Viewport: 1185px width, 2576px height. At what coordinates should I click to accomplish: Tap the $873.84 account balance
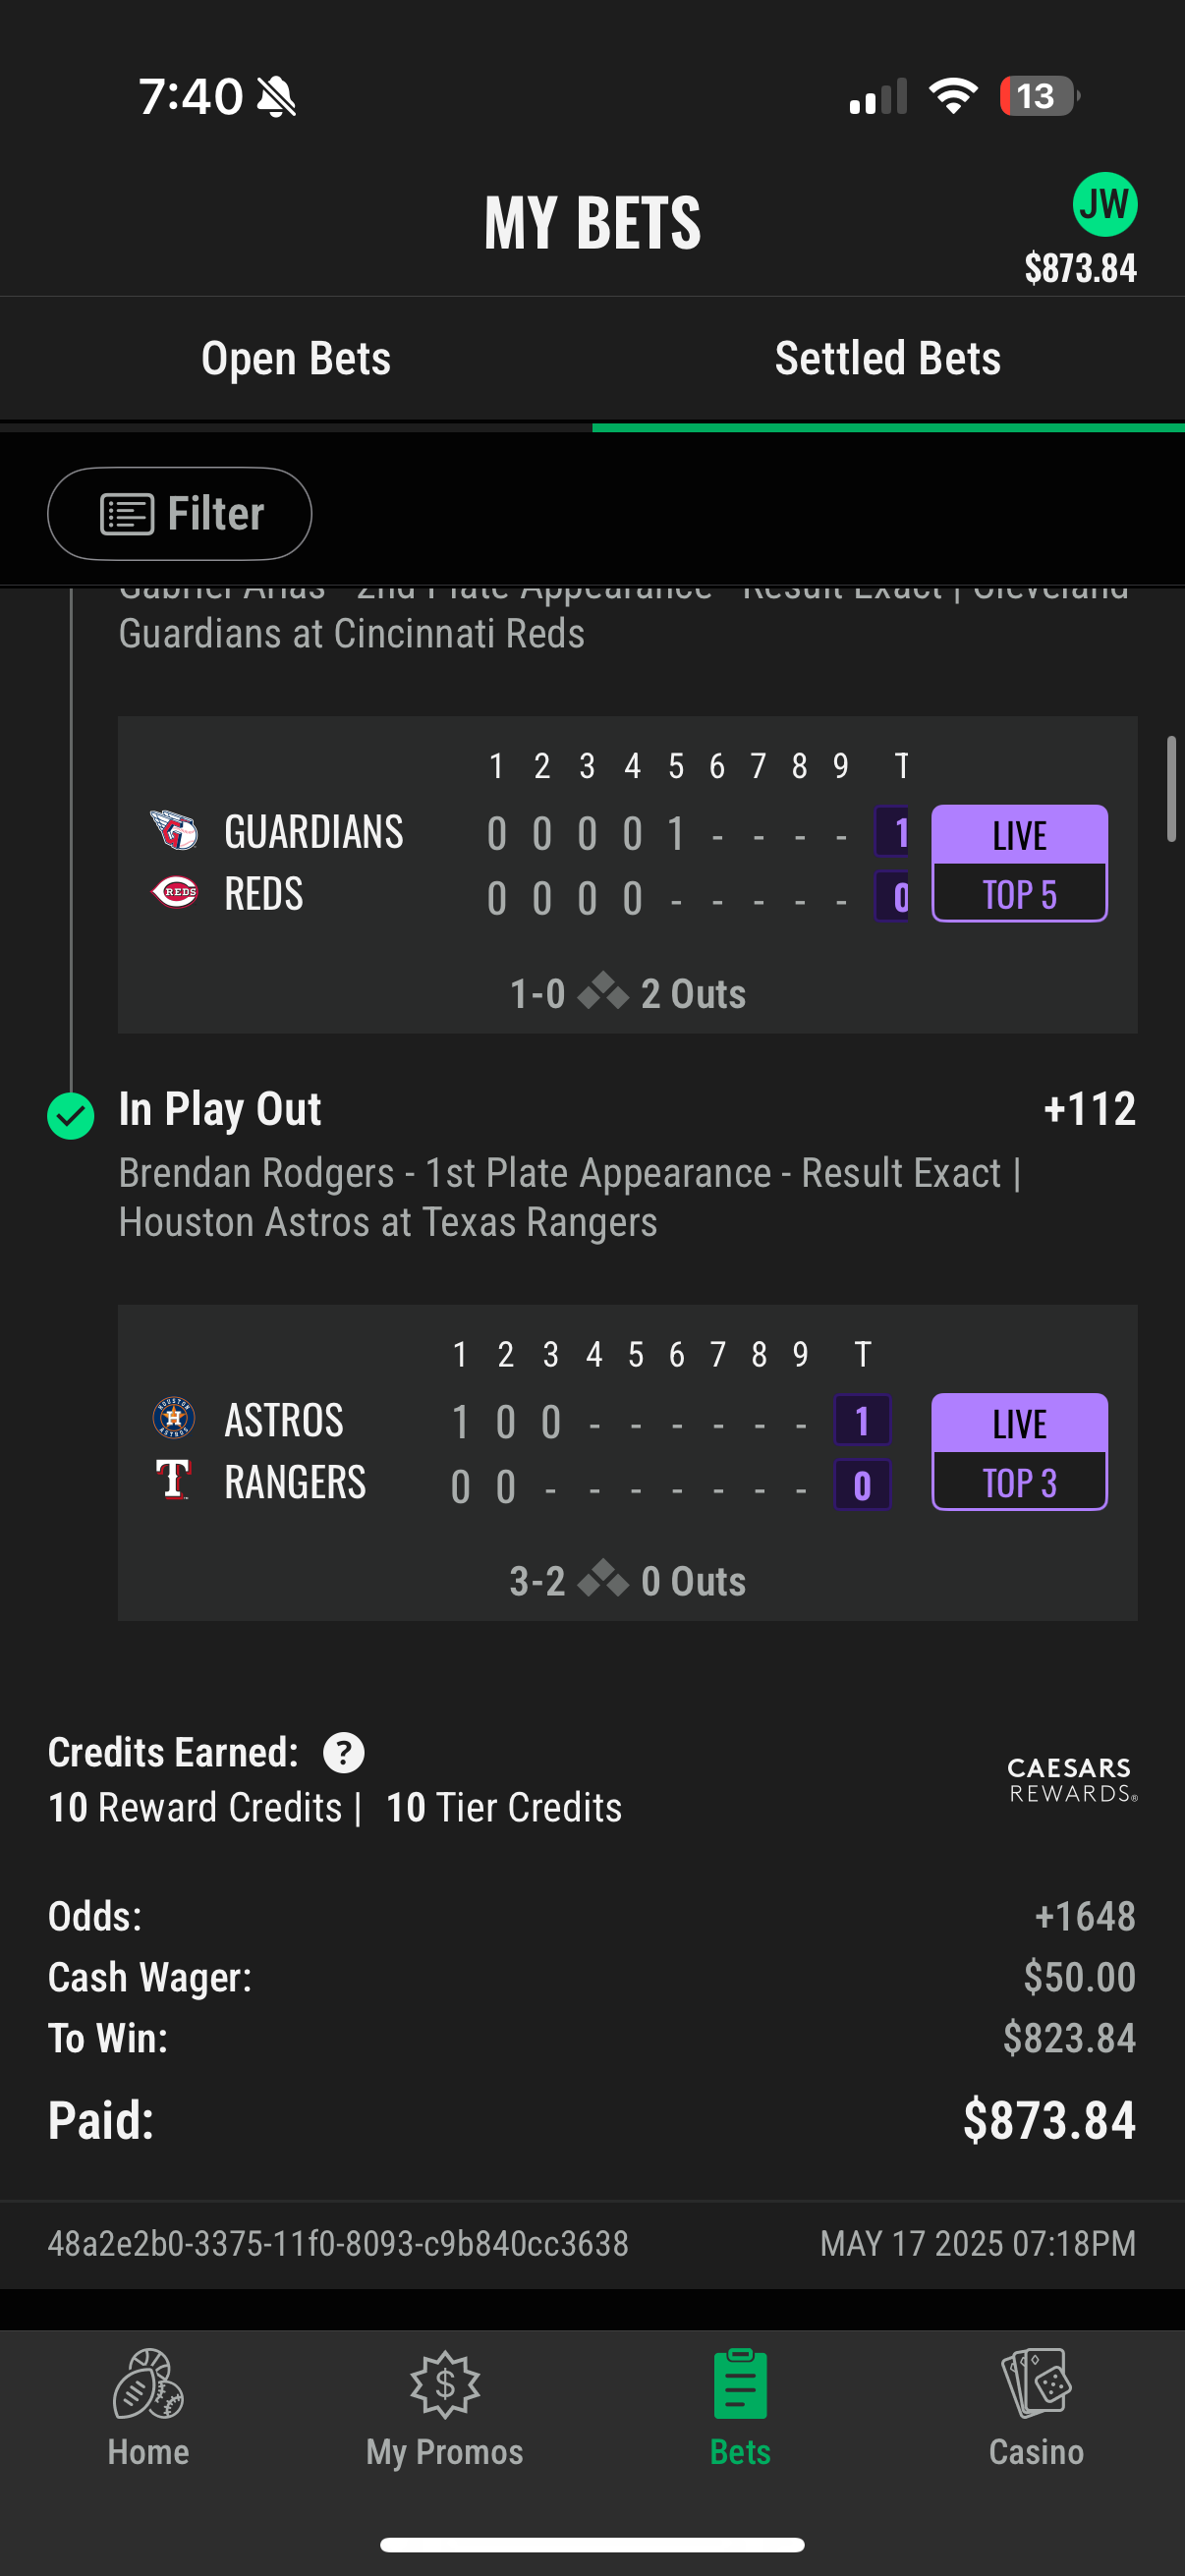pos(1080,268)
